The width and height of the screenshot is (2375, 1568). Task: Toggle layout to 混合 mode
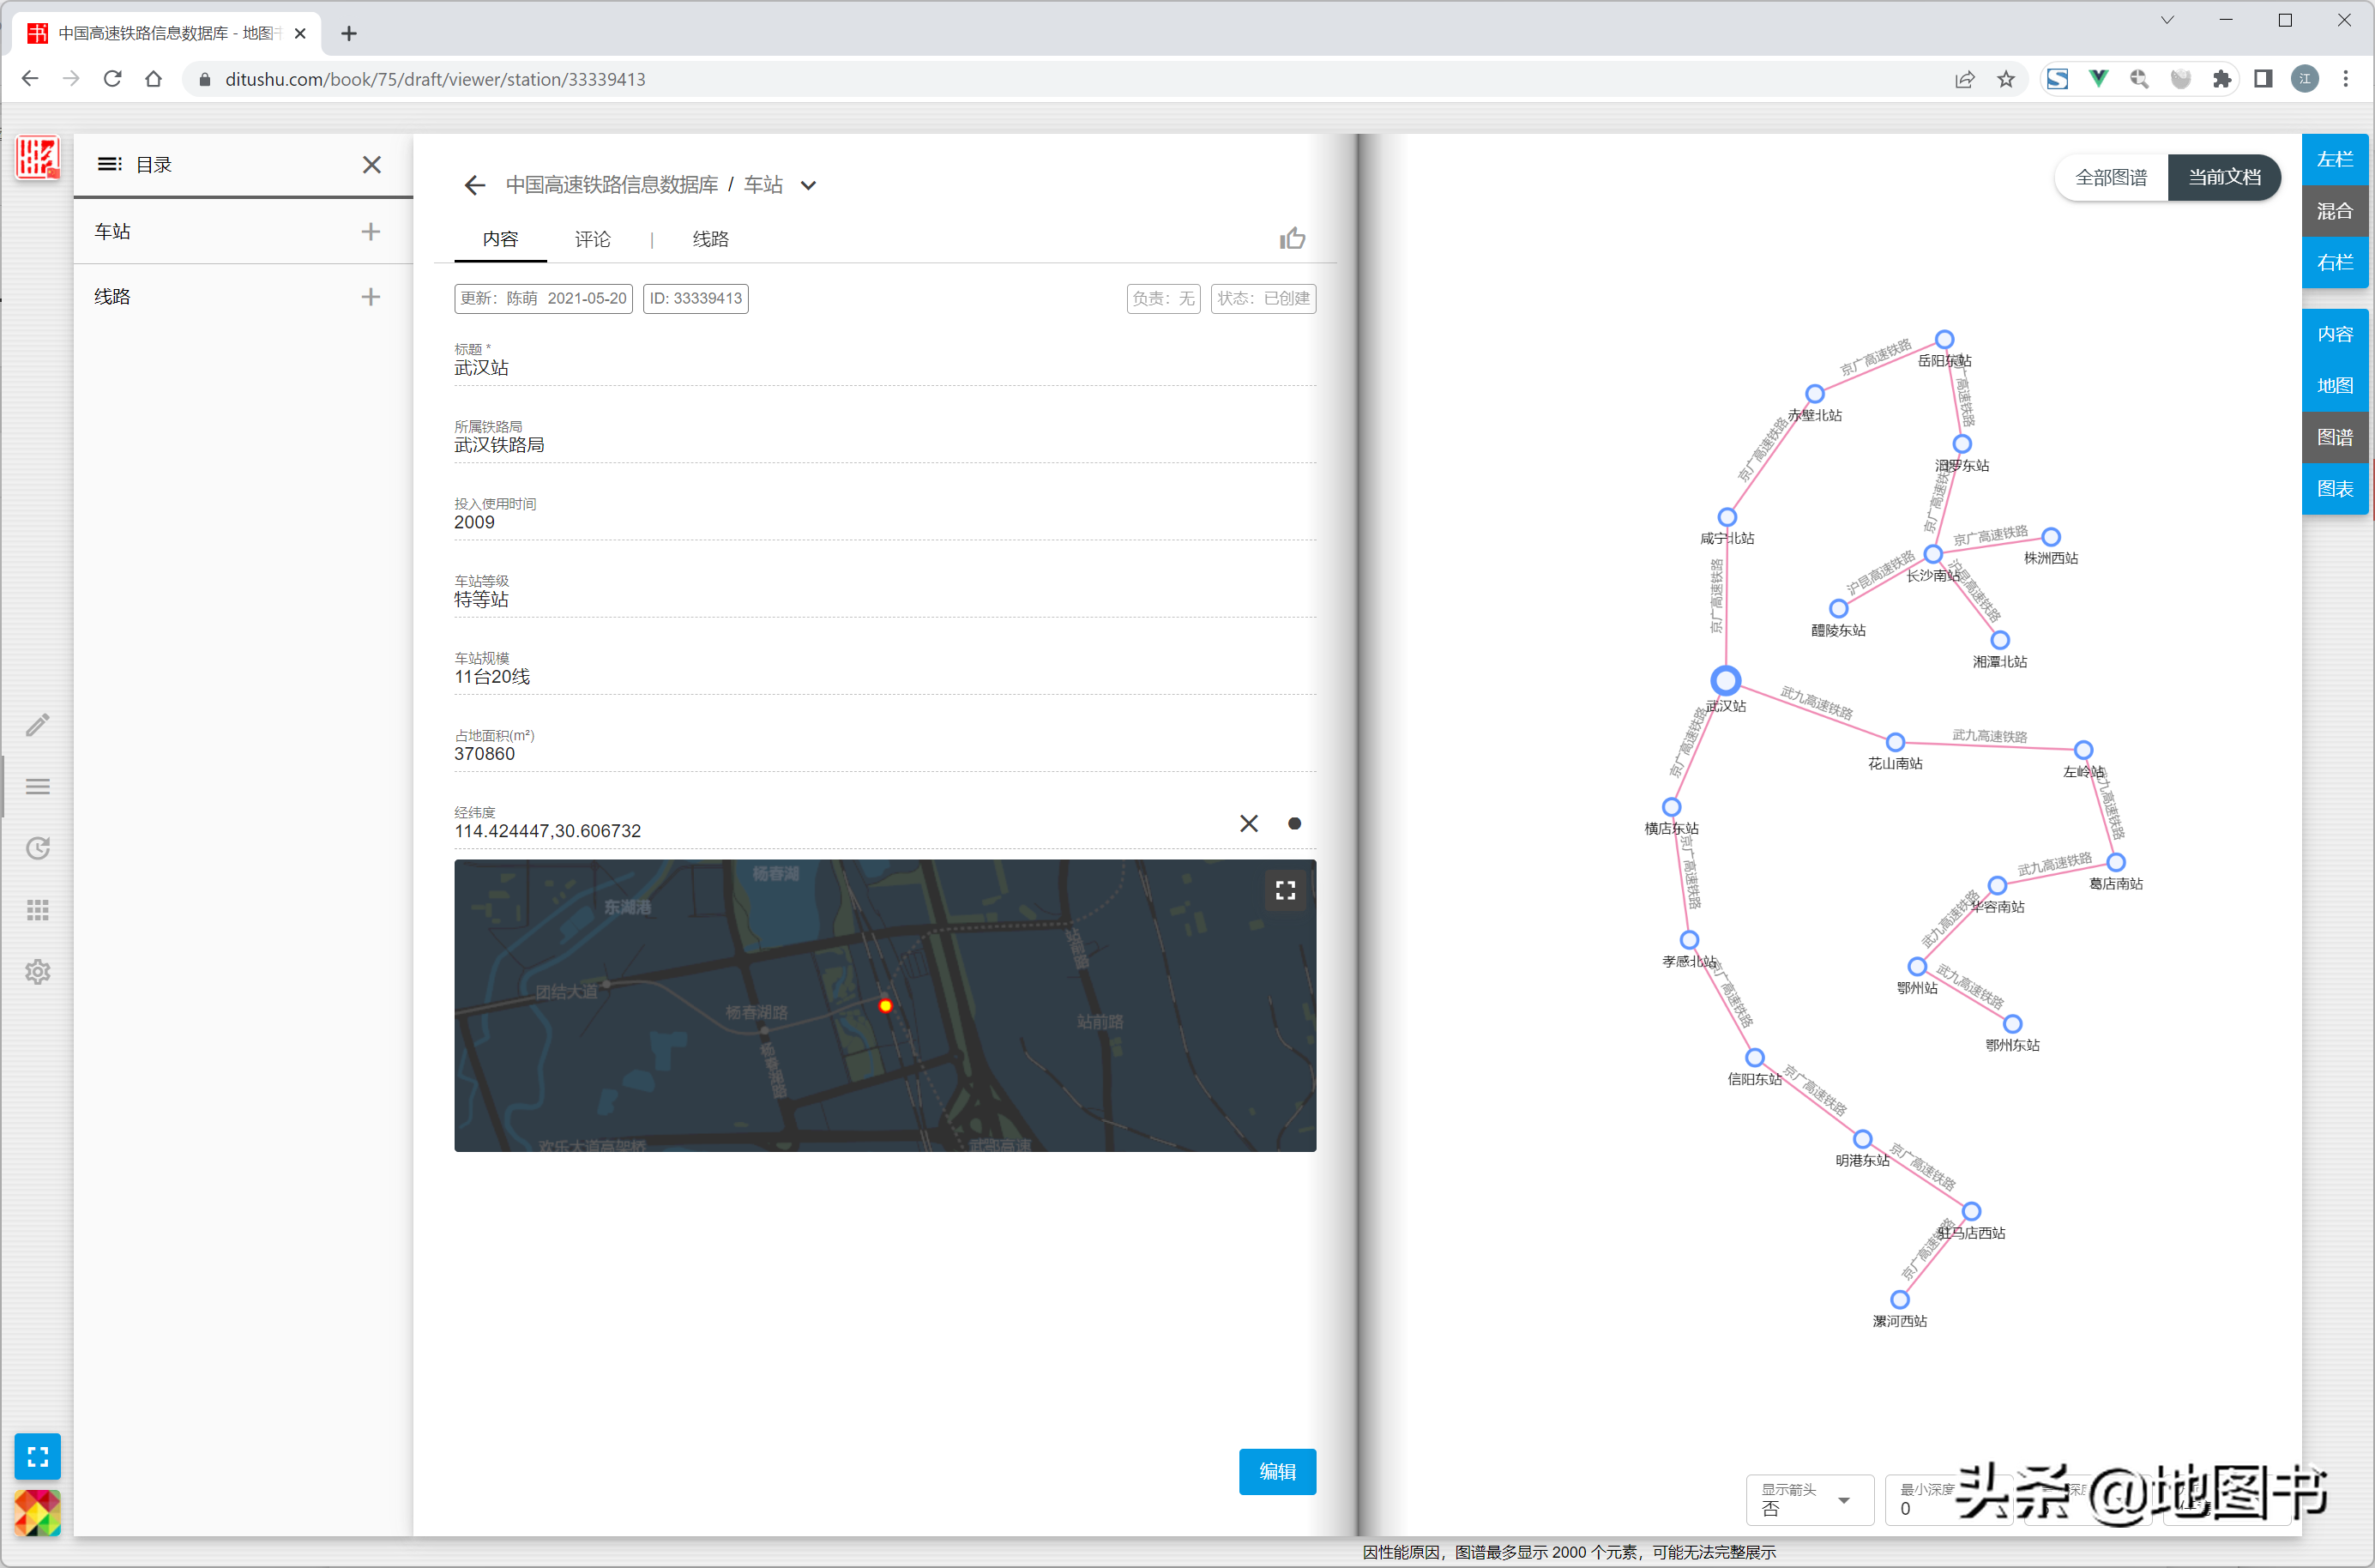pyautogui.click(x=2334, y=211)
